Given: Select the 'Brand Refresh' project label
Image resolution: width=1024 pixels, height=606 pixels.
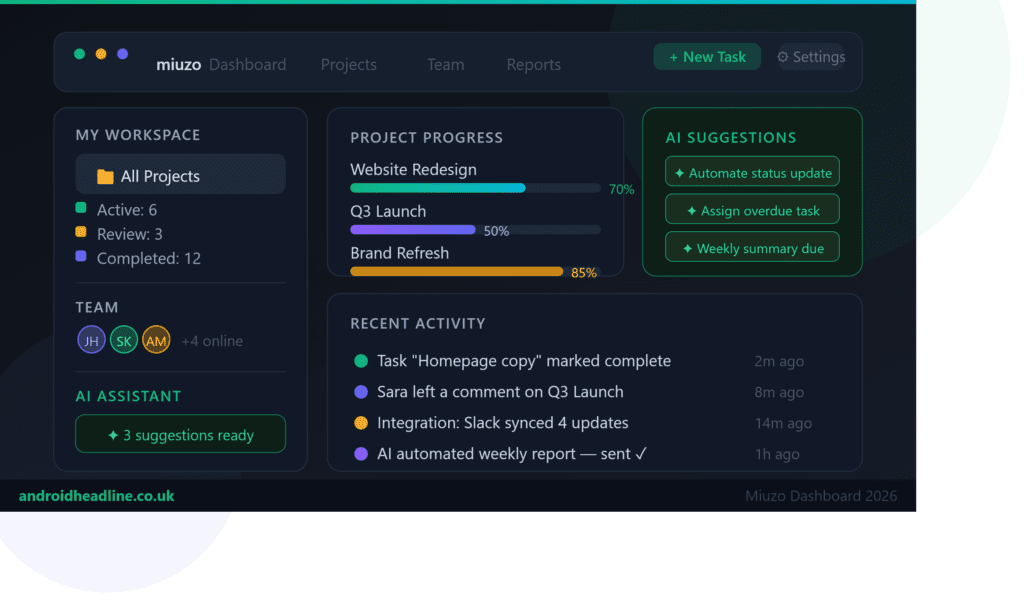Looking at the screenshot, I should pyautogui.click(x=400, y=253).
